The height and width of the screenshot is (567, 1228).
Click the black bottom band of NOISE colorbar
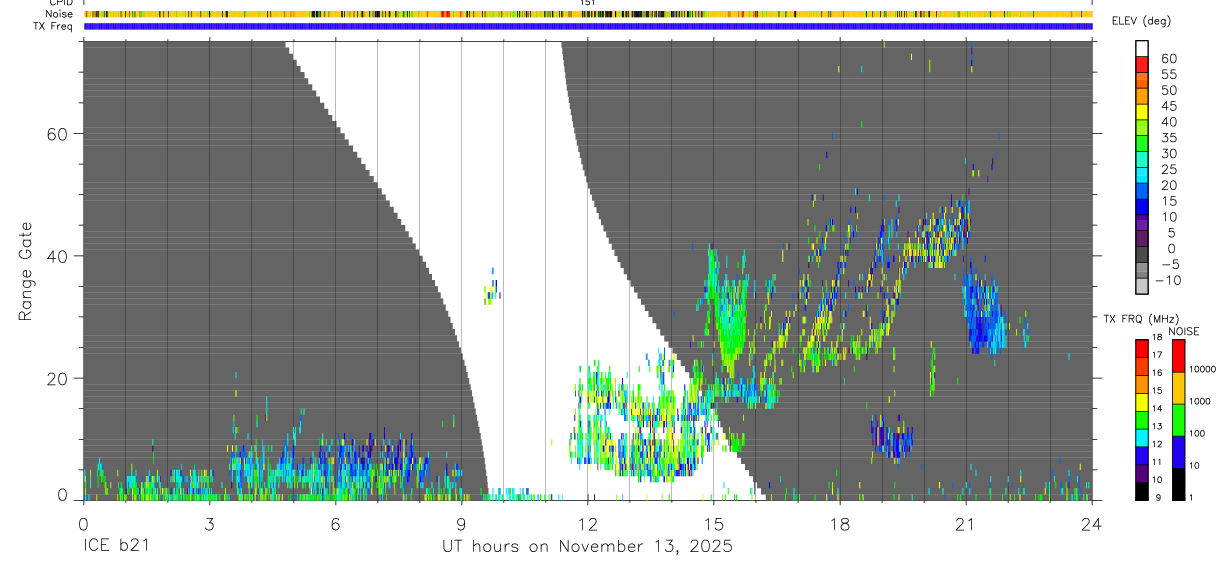point(1178,484)
